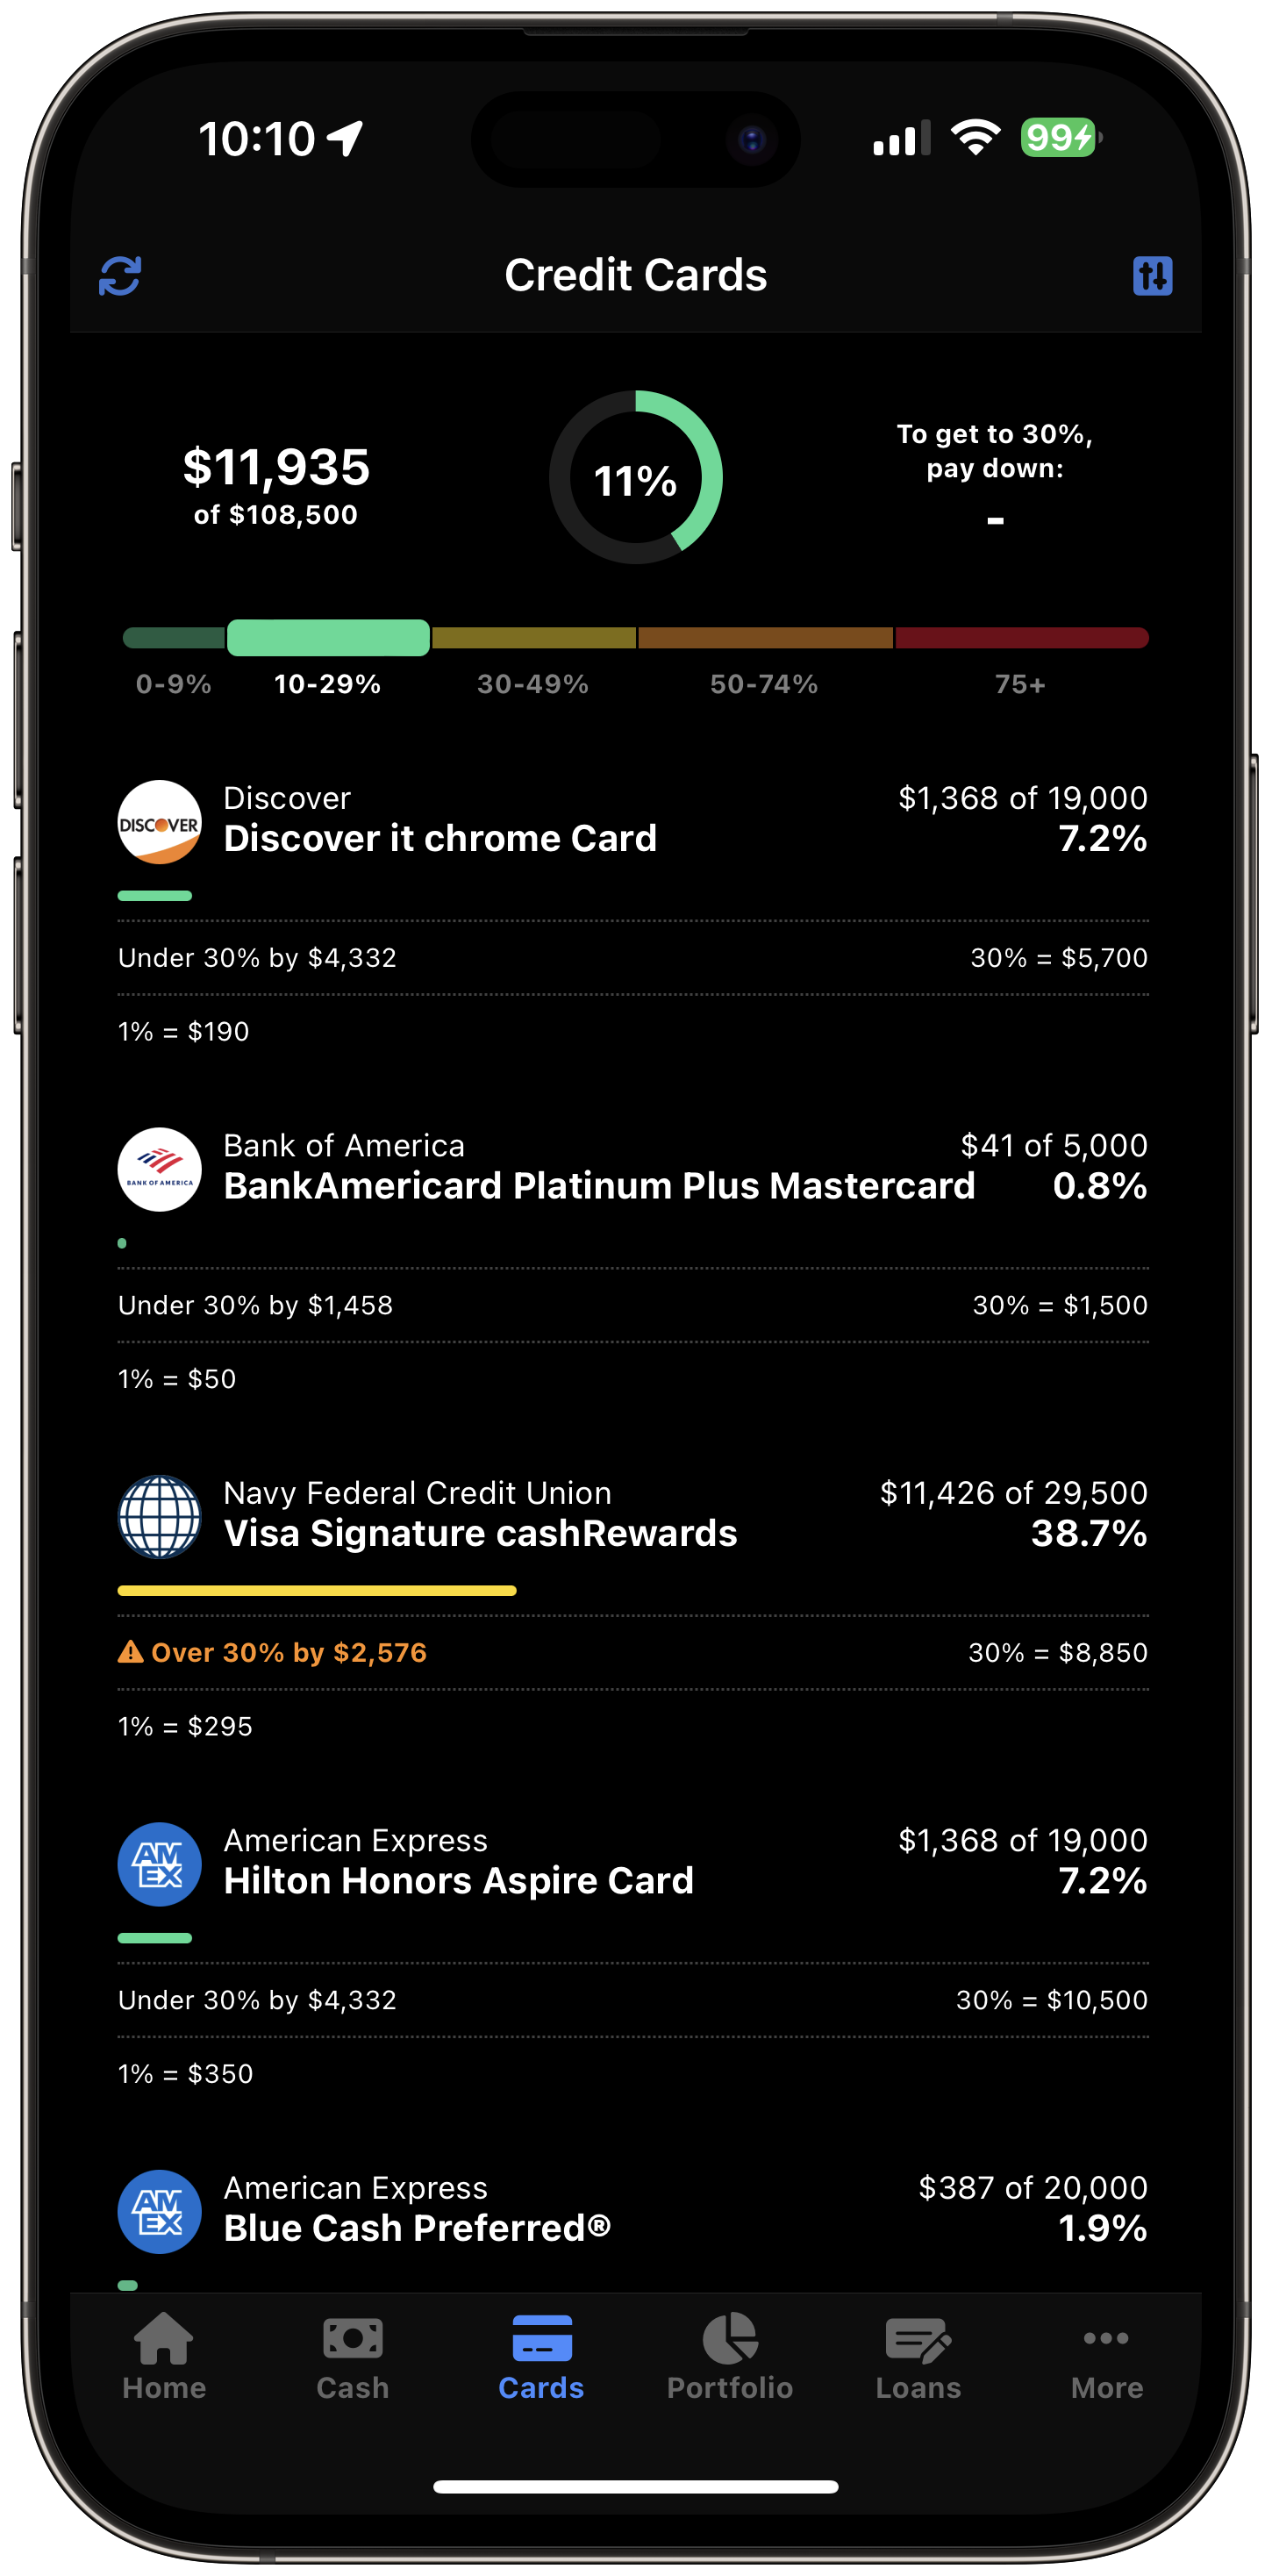Screen dimensions: 1272x2576
Task: Tap the refresh sync icon
Action: pos(120,276)
